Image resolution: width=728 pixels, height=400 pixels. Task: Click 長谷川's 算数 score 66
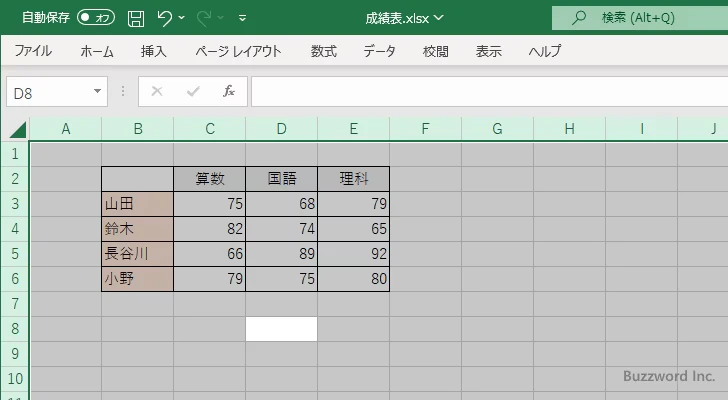coord(210,254)
